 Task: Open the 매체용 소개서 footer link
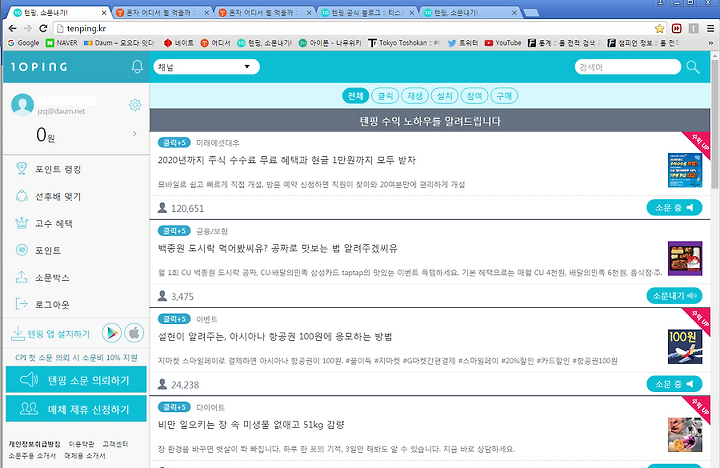coord(85,456)
